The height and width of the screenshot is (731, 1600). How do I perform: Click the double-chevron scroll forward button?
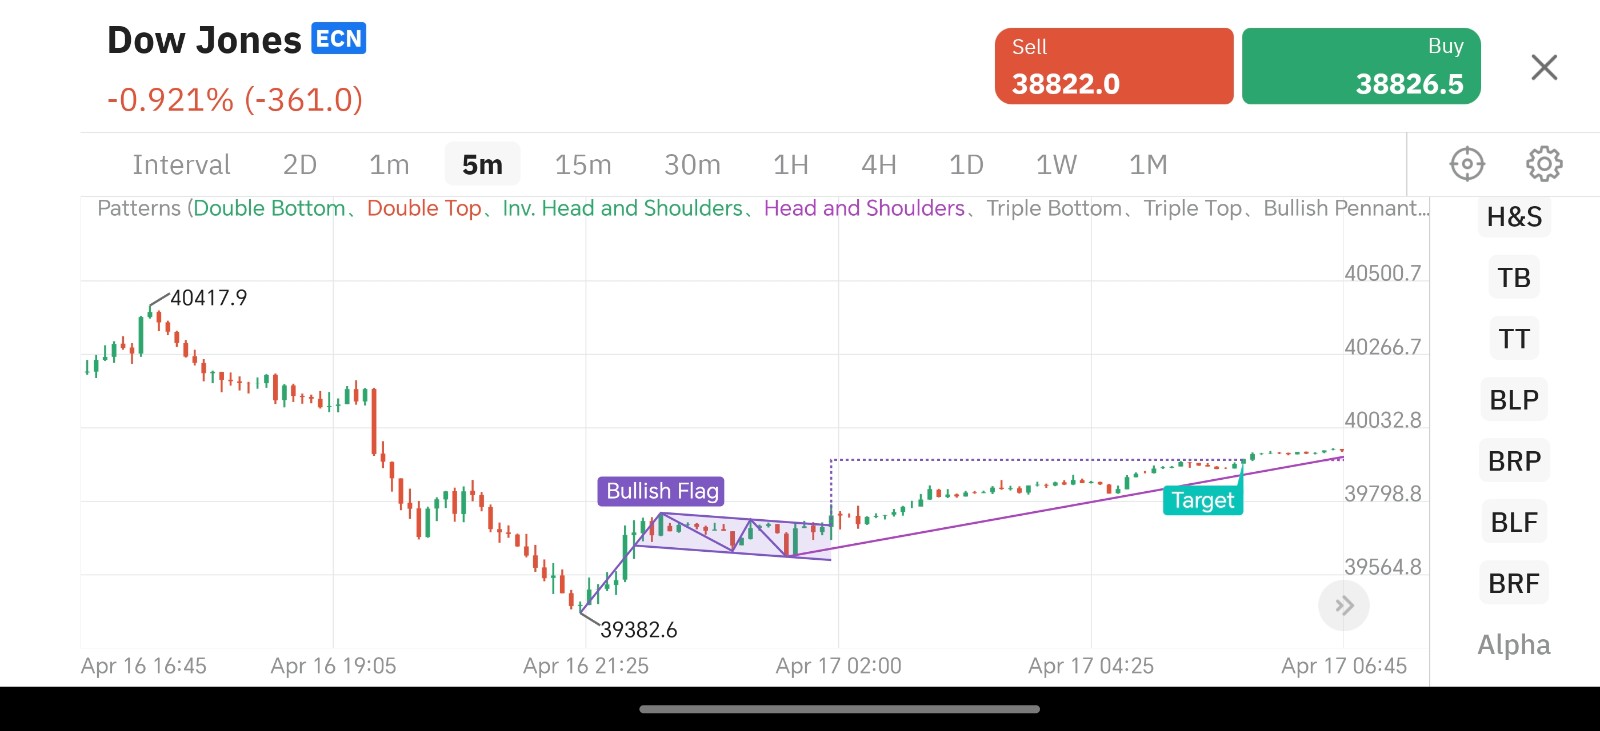click(x=1344, y=606)
